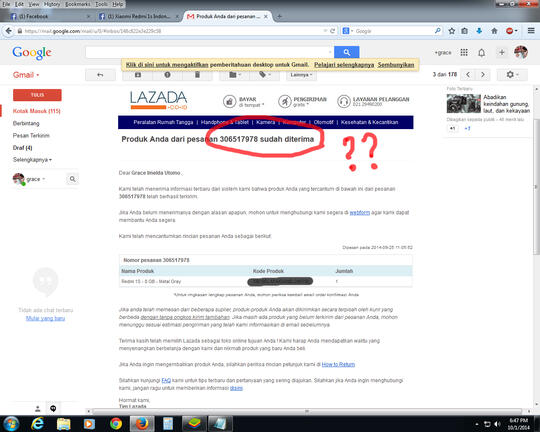Open the Firefox Bookmarks menu

pyautogui.click(x=77, y=4)
